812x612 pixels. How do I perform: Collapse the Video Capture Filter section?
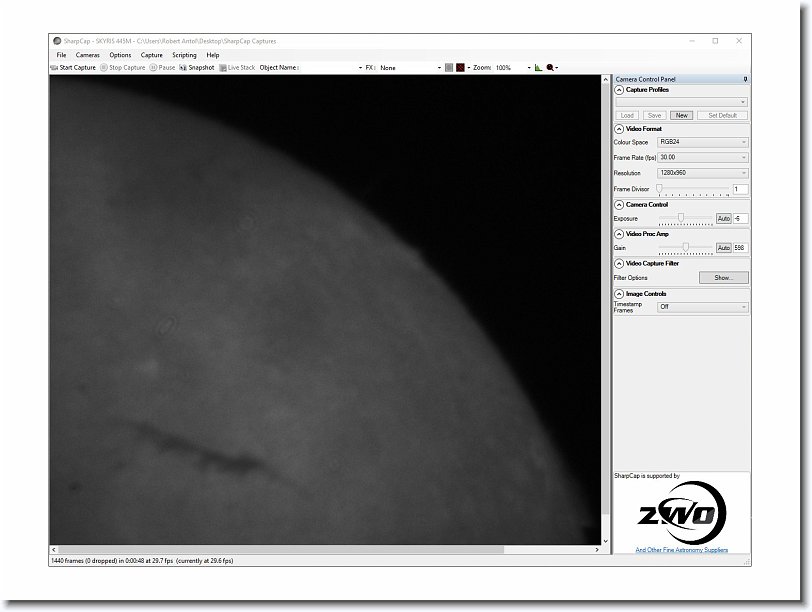[619, 264]
